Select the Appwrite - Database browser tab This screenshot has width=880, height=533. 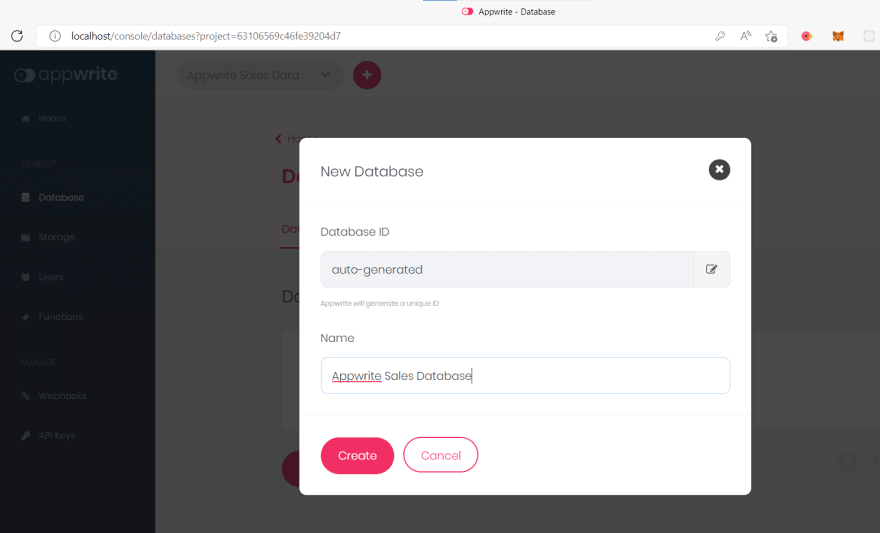(508, 11)
